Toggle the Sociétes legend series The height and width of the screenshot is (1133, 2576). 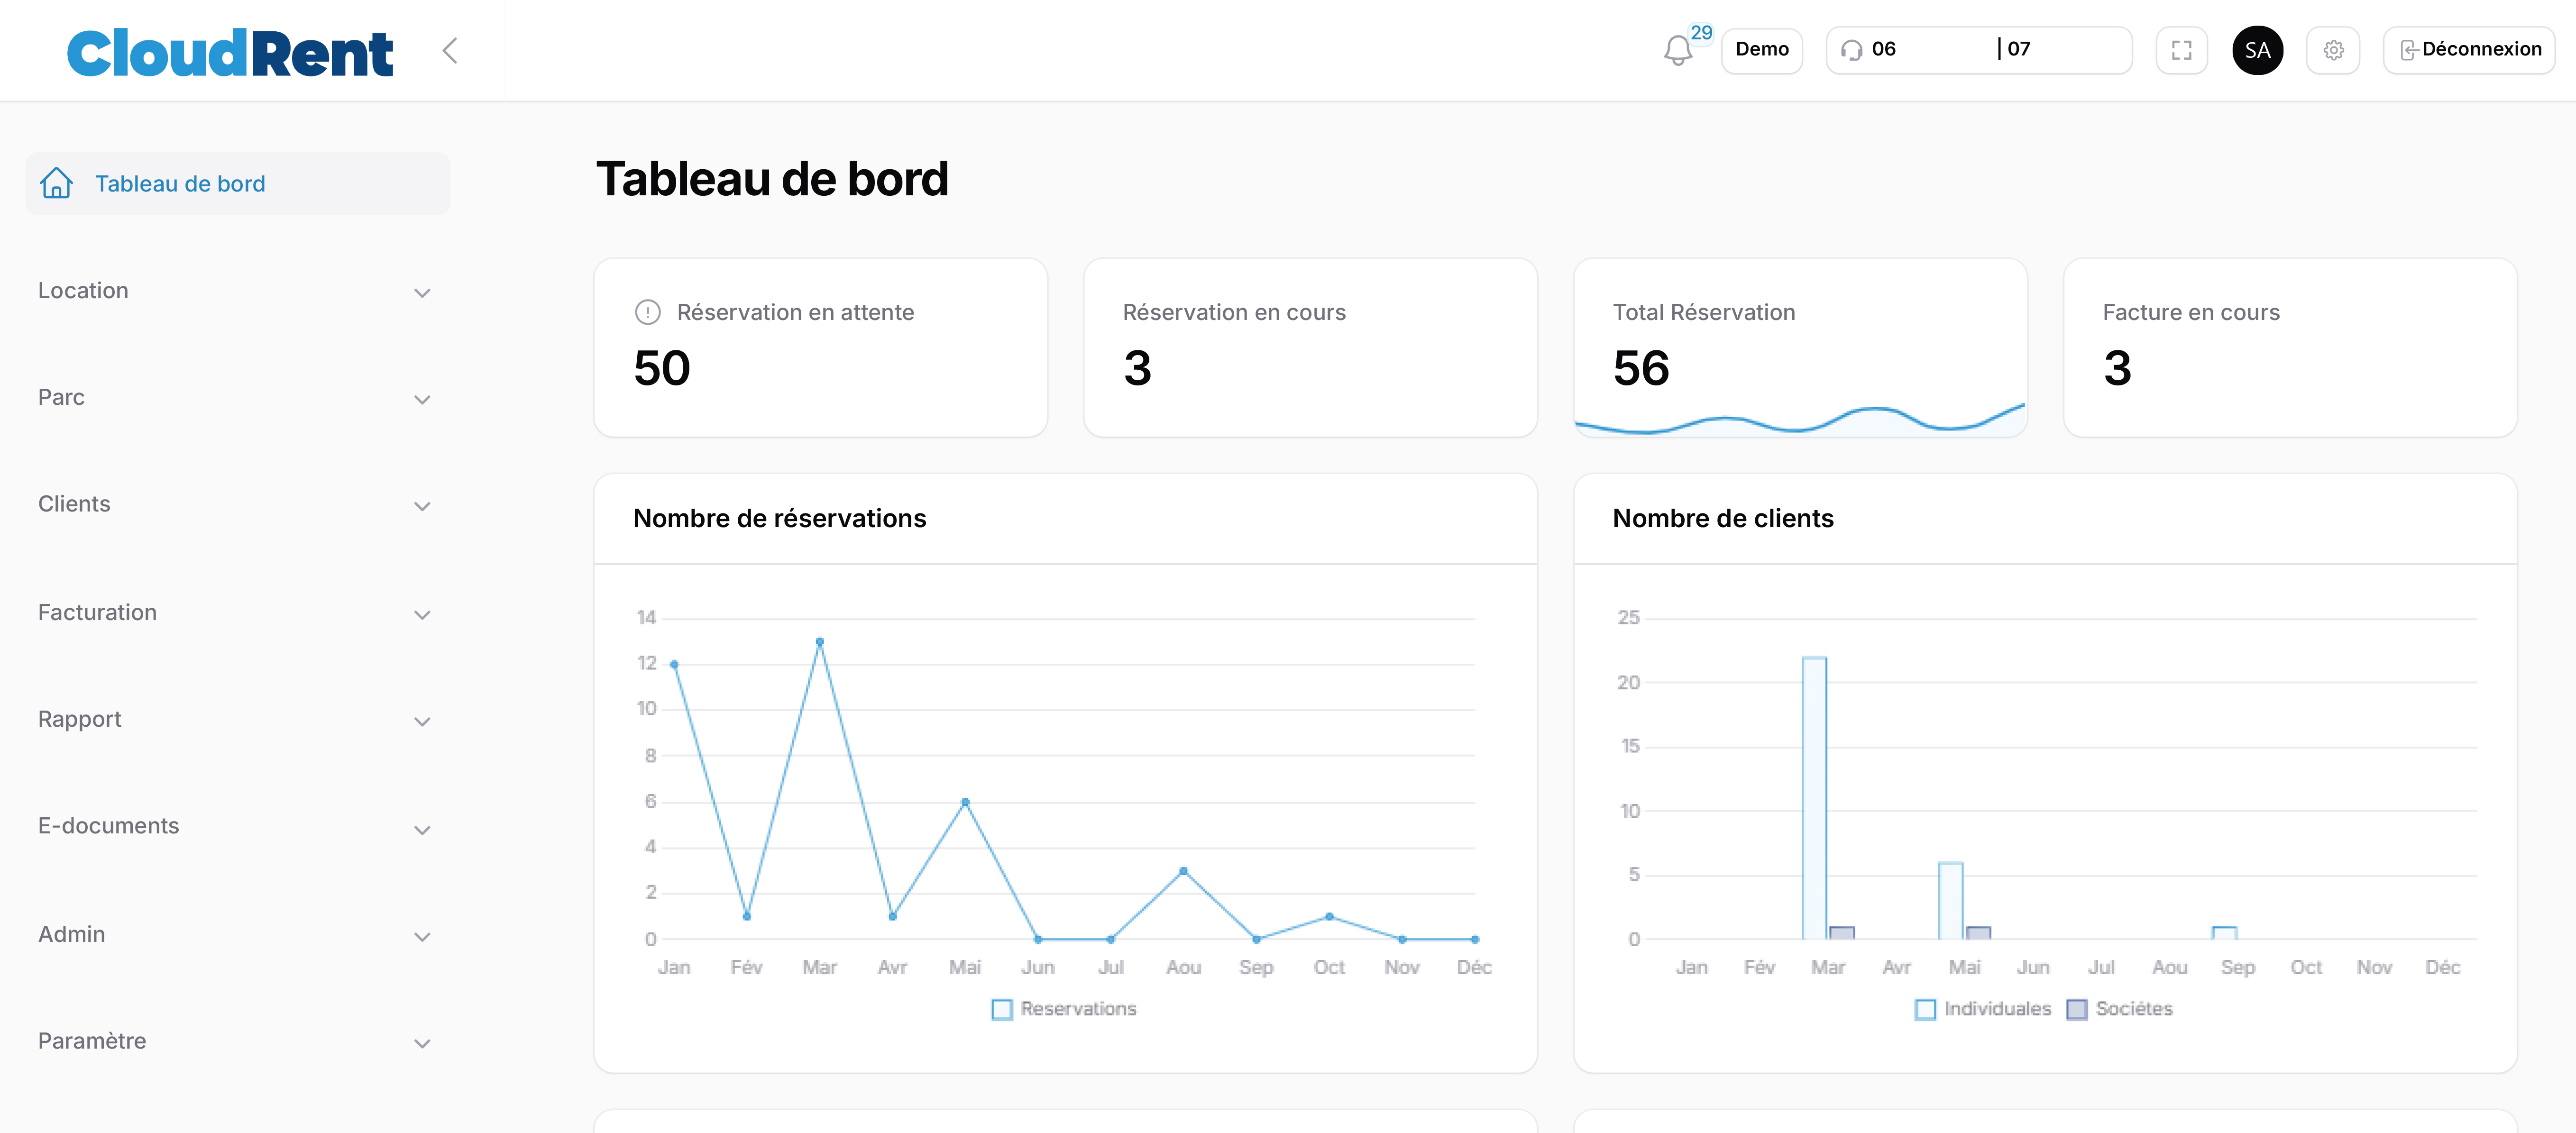tap(2133, 1009)
